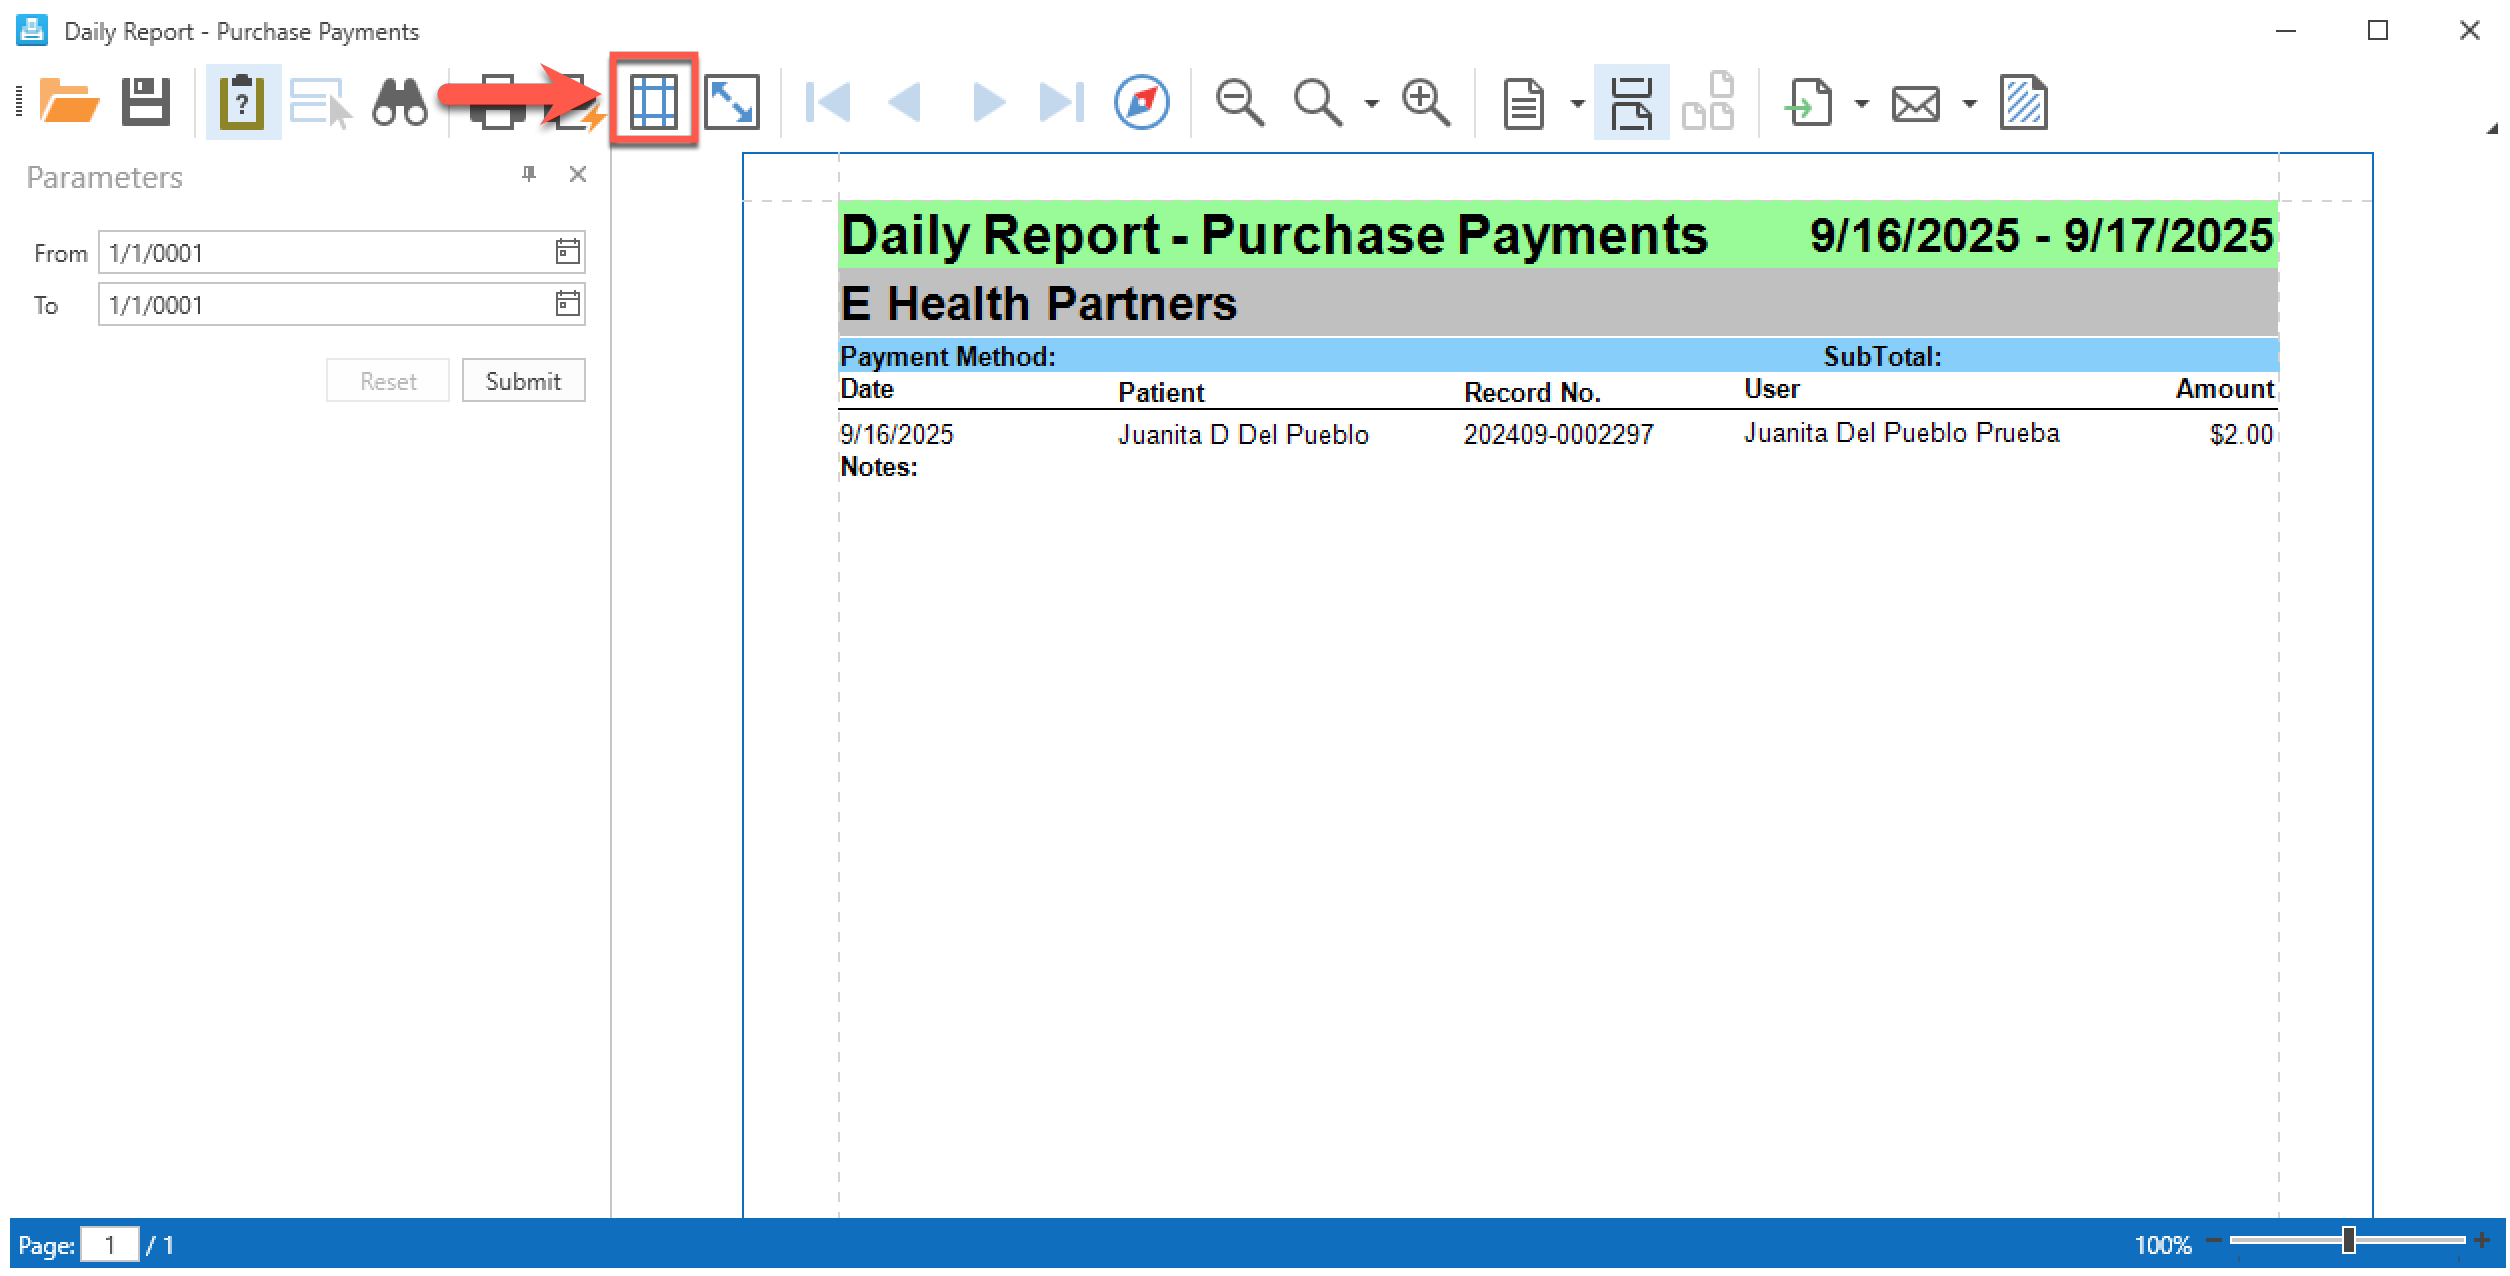This screenshot has width=2510, height=1276.
Task: Click the Open folder icon
Action: coord(68,102)
